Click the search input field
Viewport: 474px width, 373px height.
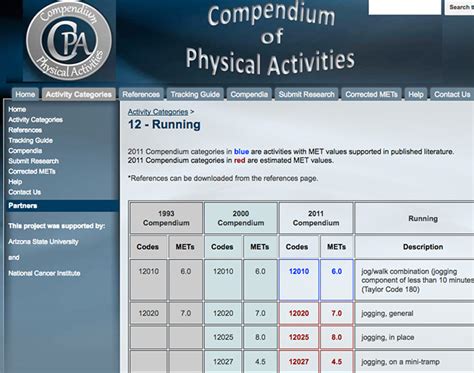405,7
